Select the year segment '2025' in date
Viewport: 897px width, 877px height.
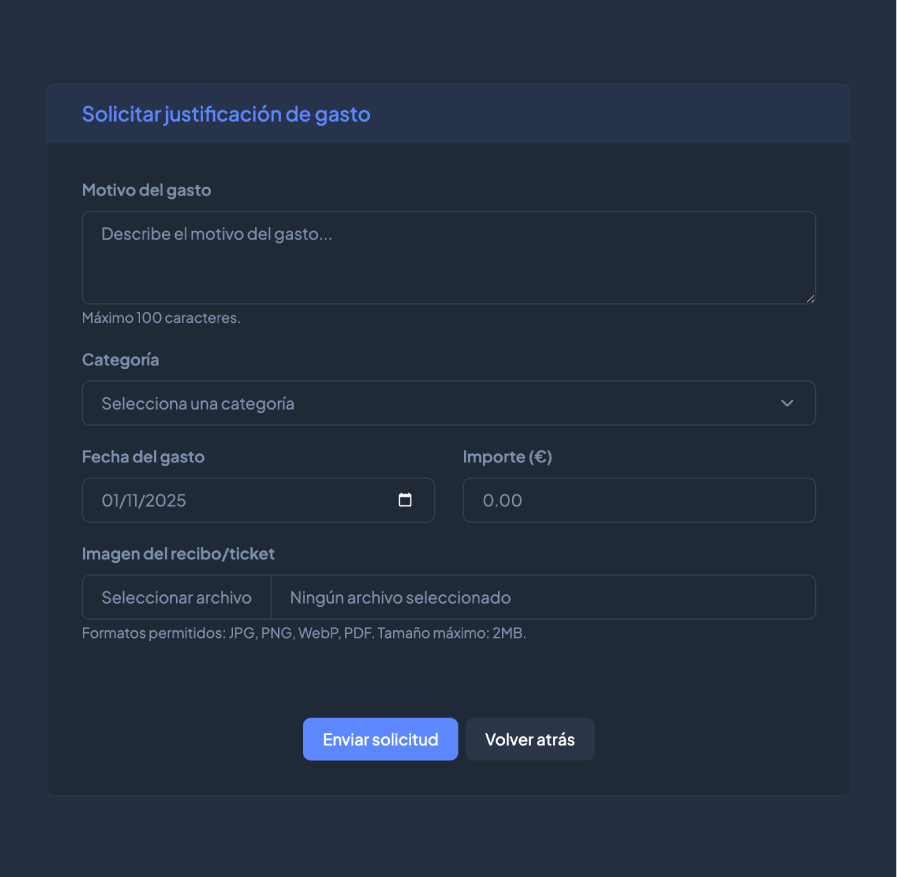coord(166,500)
